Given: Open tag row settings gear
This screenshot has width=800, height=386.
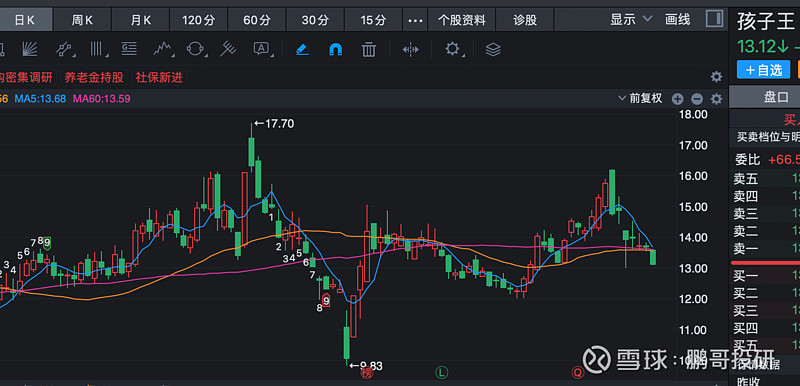Looking at the screenshot, I should (x=716, y=77).
